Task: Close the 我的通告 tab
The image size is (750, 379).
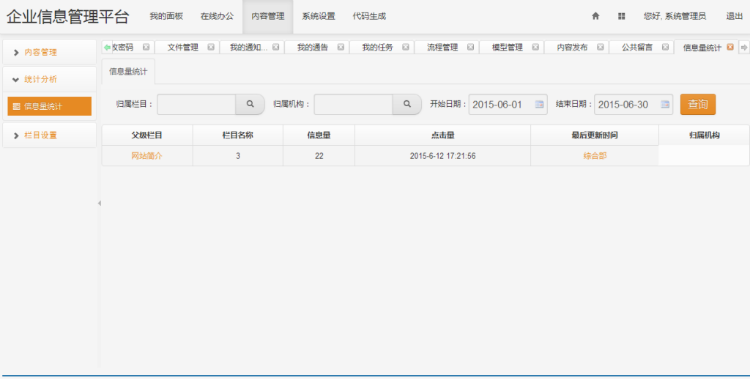Action: tap(341, 47)
